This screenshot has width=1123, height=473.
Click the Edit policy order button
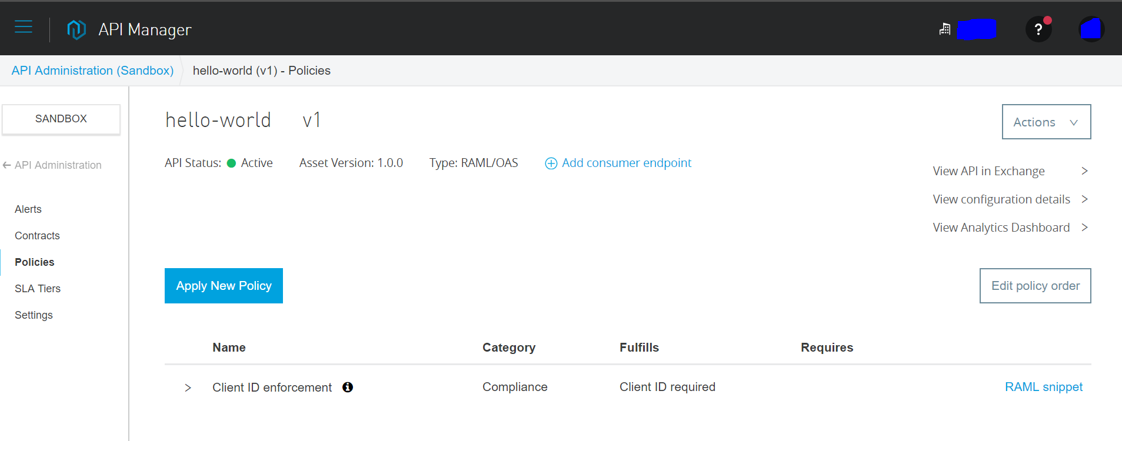click(1035, 286)
